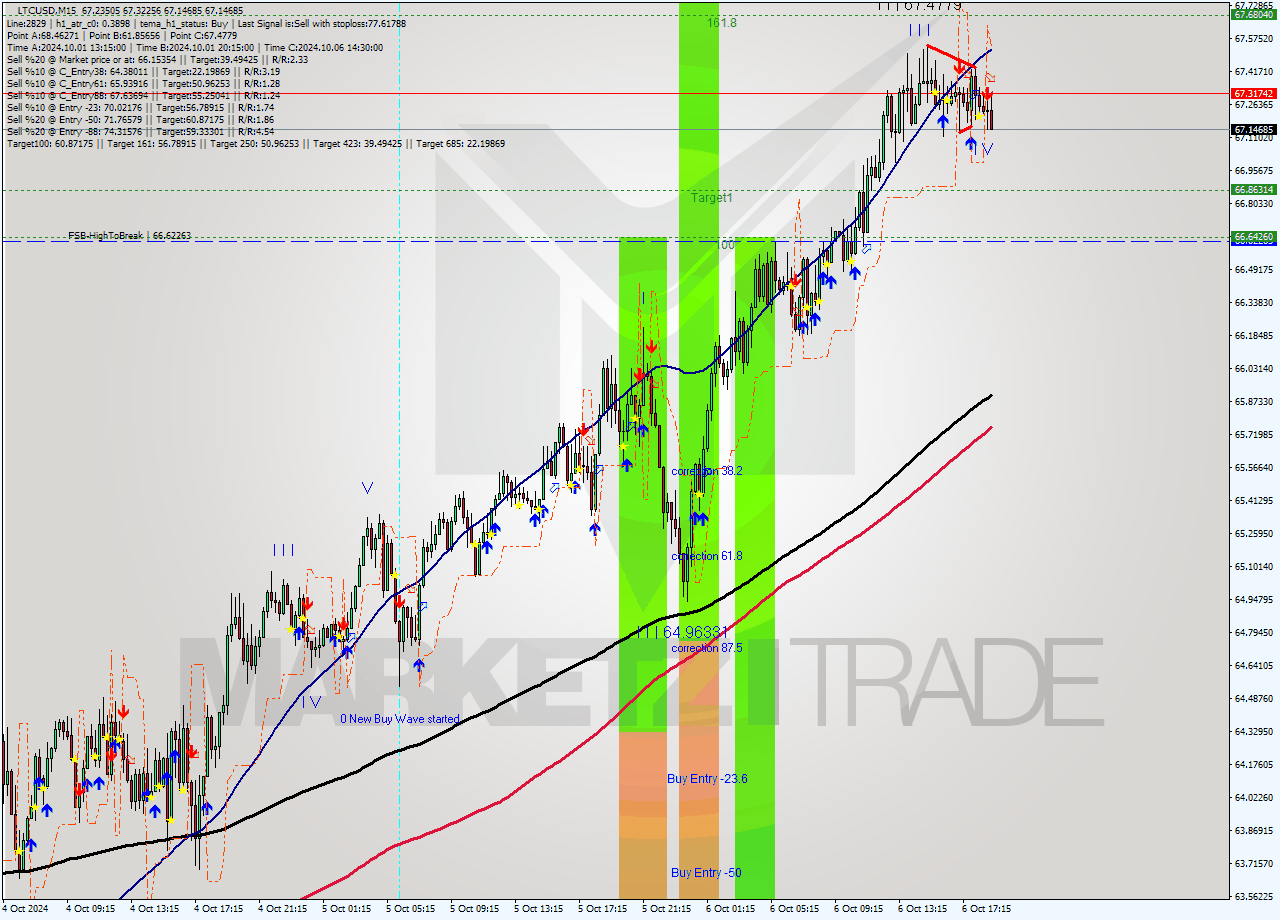Click the black 67.14685 current price tag
This screenshot has height=920, width=1280.
click(1253, 129)
